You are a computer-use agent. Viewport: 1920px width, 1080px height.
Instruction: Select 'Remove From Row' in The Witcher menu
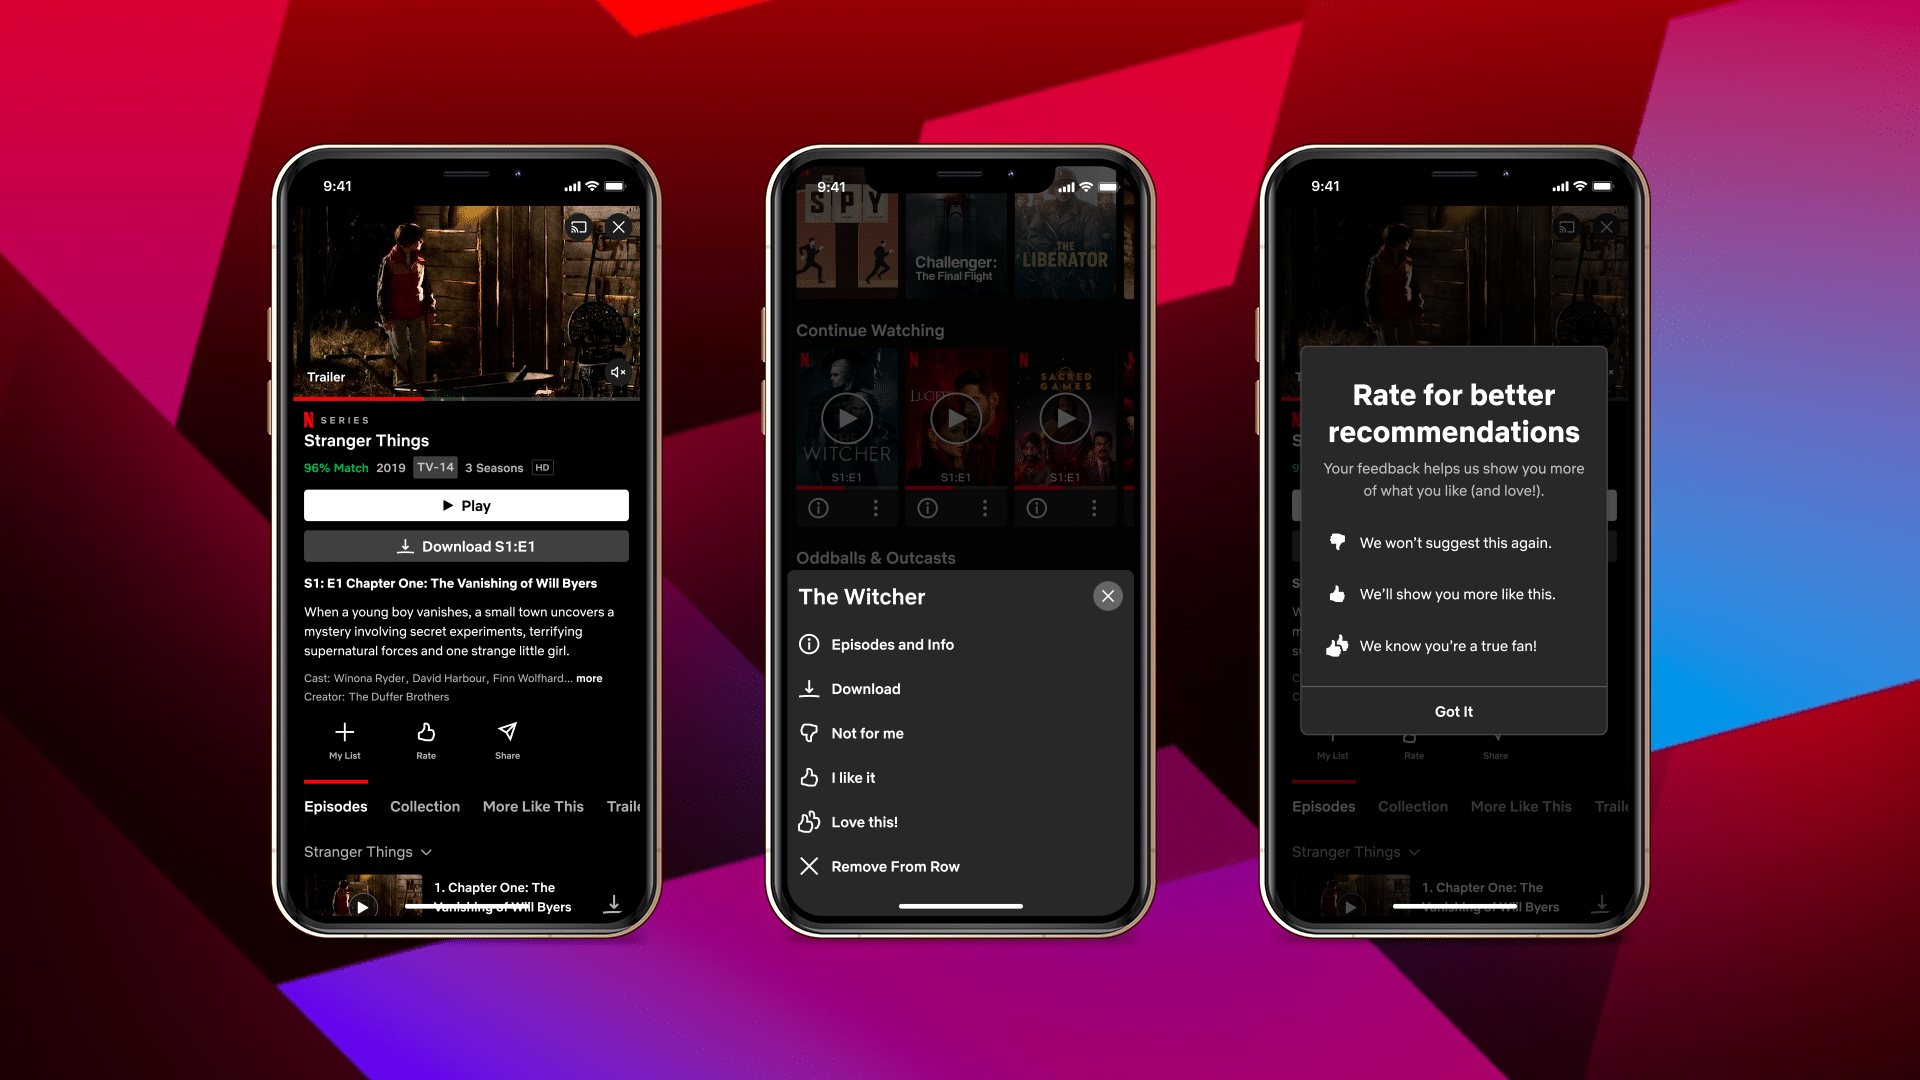894,865
